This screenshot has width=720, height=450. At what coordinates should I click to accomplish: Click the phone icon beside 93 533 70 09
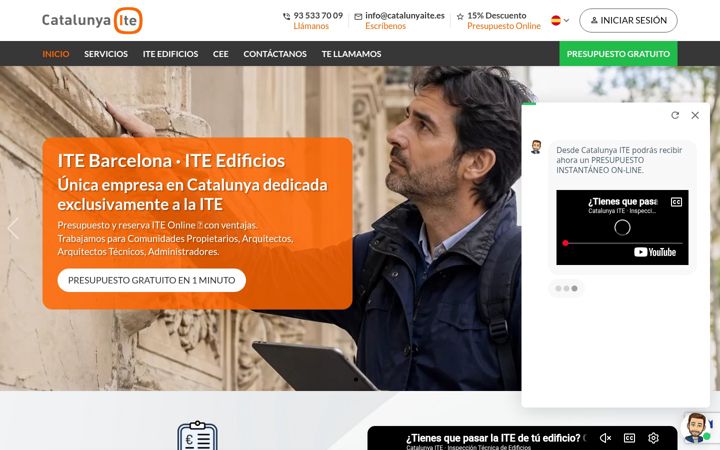[x=287, y=17]
